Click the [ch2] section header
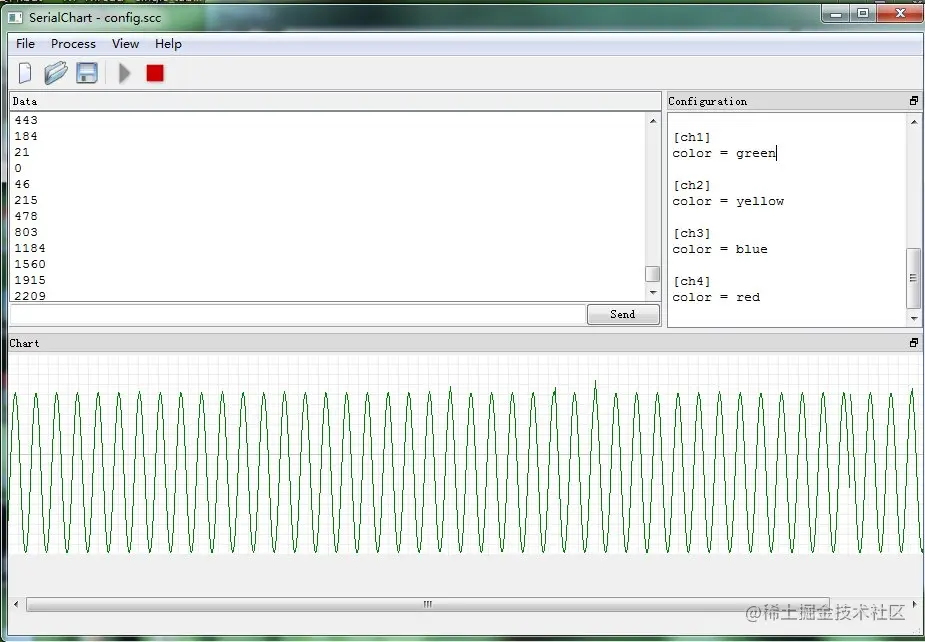Viewport: 925px width, 642px height. point(691,185)
